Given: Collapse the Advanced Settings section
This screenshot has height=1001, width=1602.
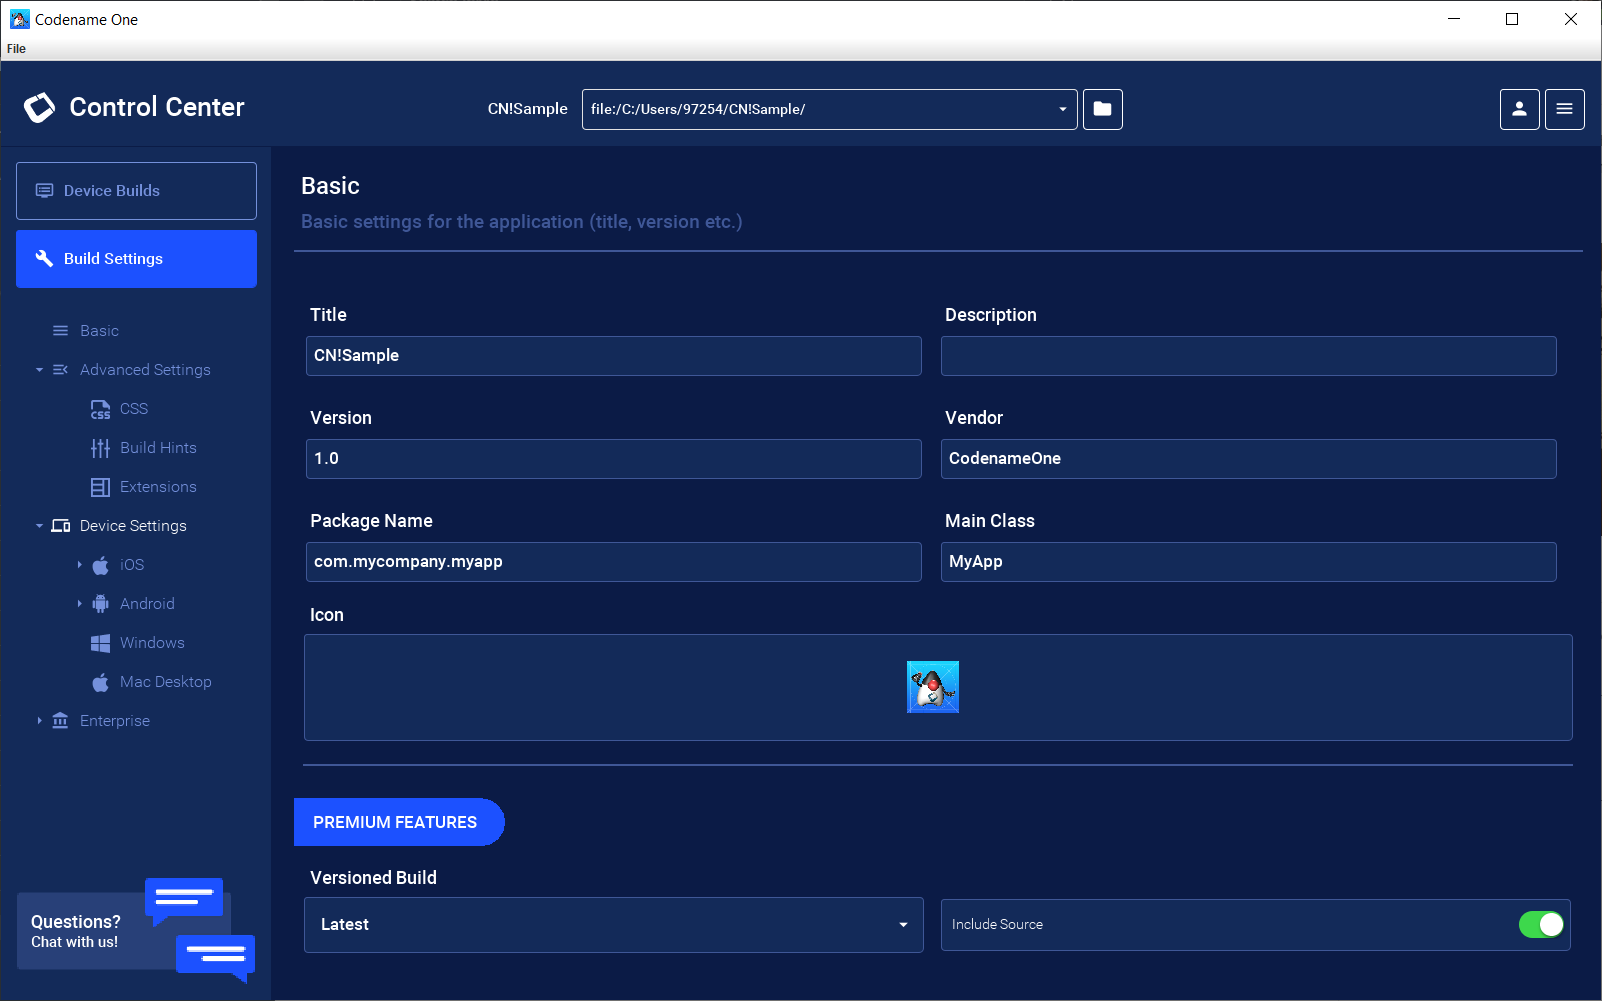Looking at the screenshot, I should (x=40, y=369).
